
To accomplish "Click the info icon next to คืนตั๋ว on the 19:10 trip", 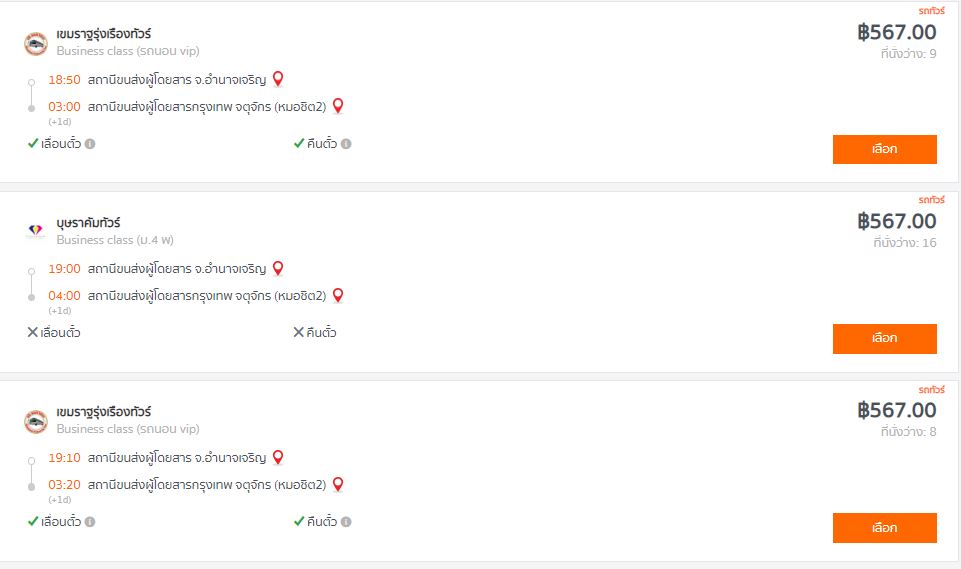I will pyautogui.click(x=346, y=522).
